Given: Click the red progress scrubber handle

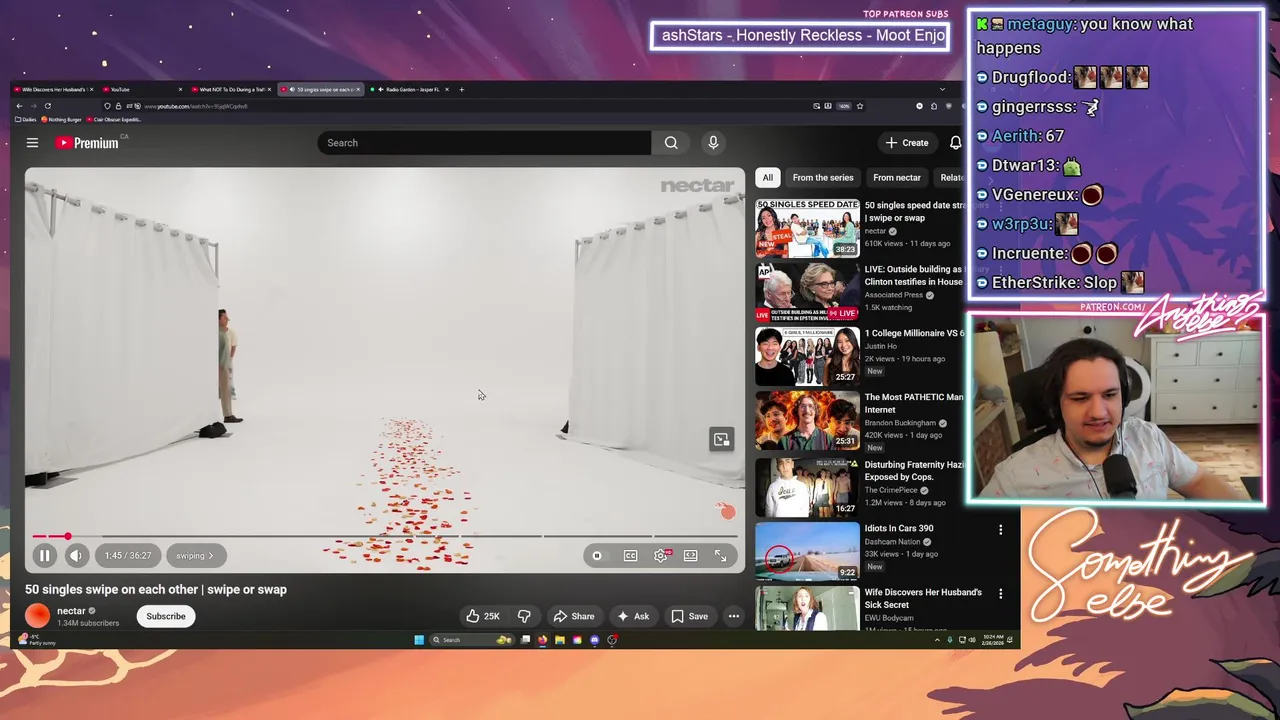Looking at the screenshot, I should point(67,537).
